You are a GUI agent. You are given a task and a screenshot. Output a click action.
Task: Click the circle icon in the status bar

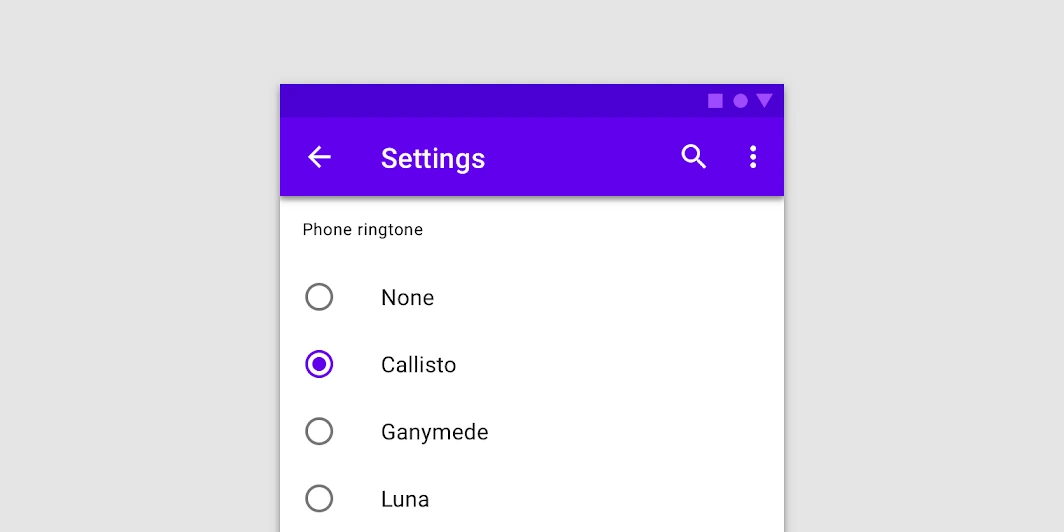pos(740,101)
